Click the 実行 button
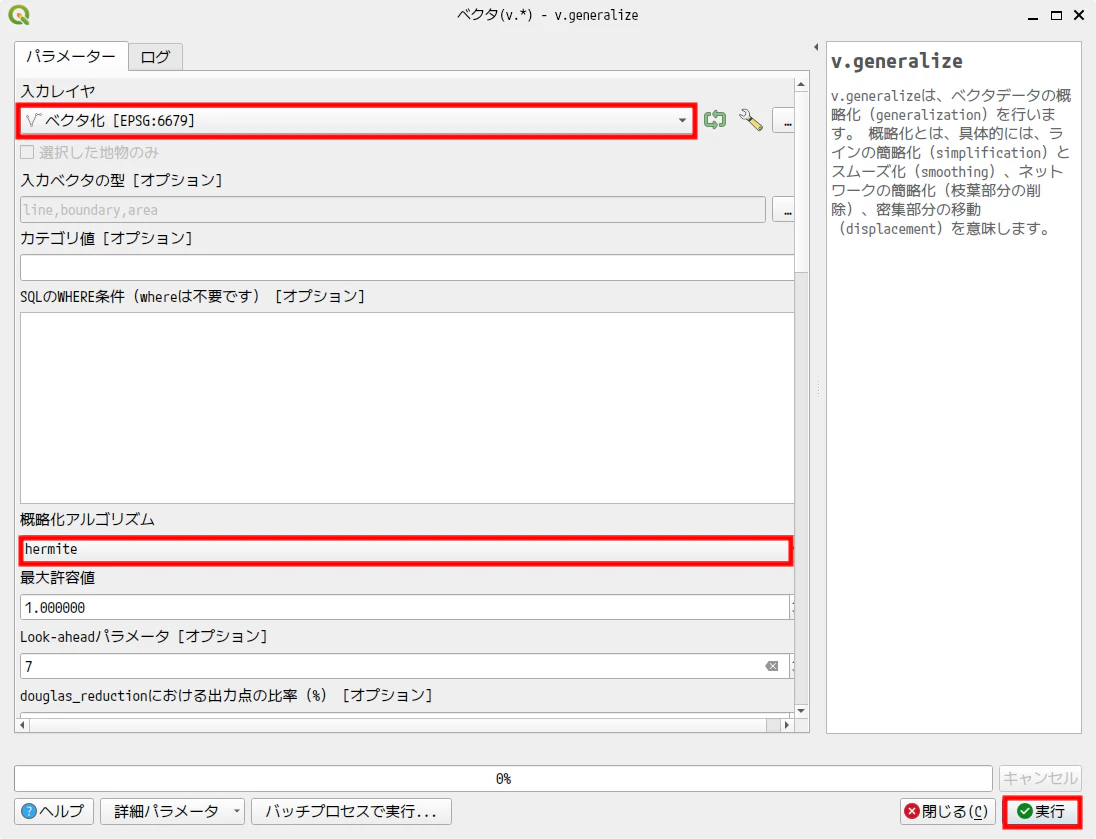Screen dimensions: 1096x839 click(x=1041, y=811)
